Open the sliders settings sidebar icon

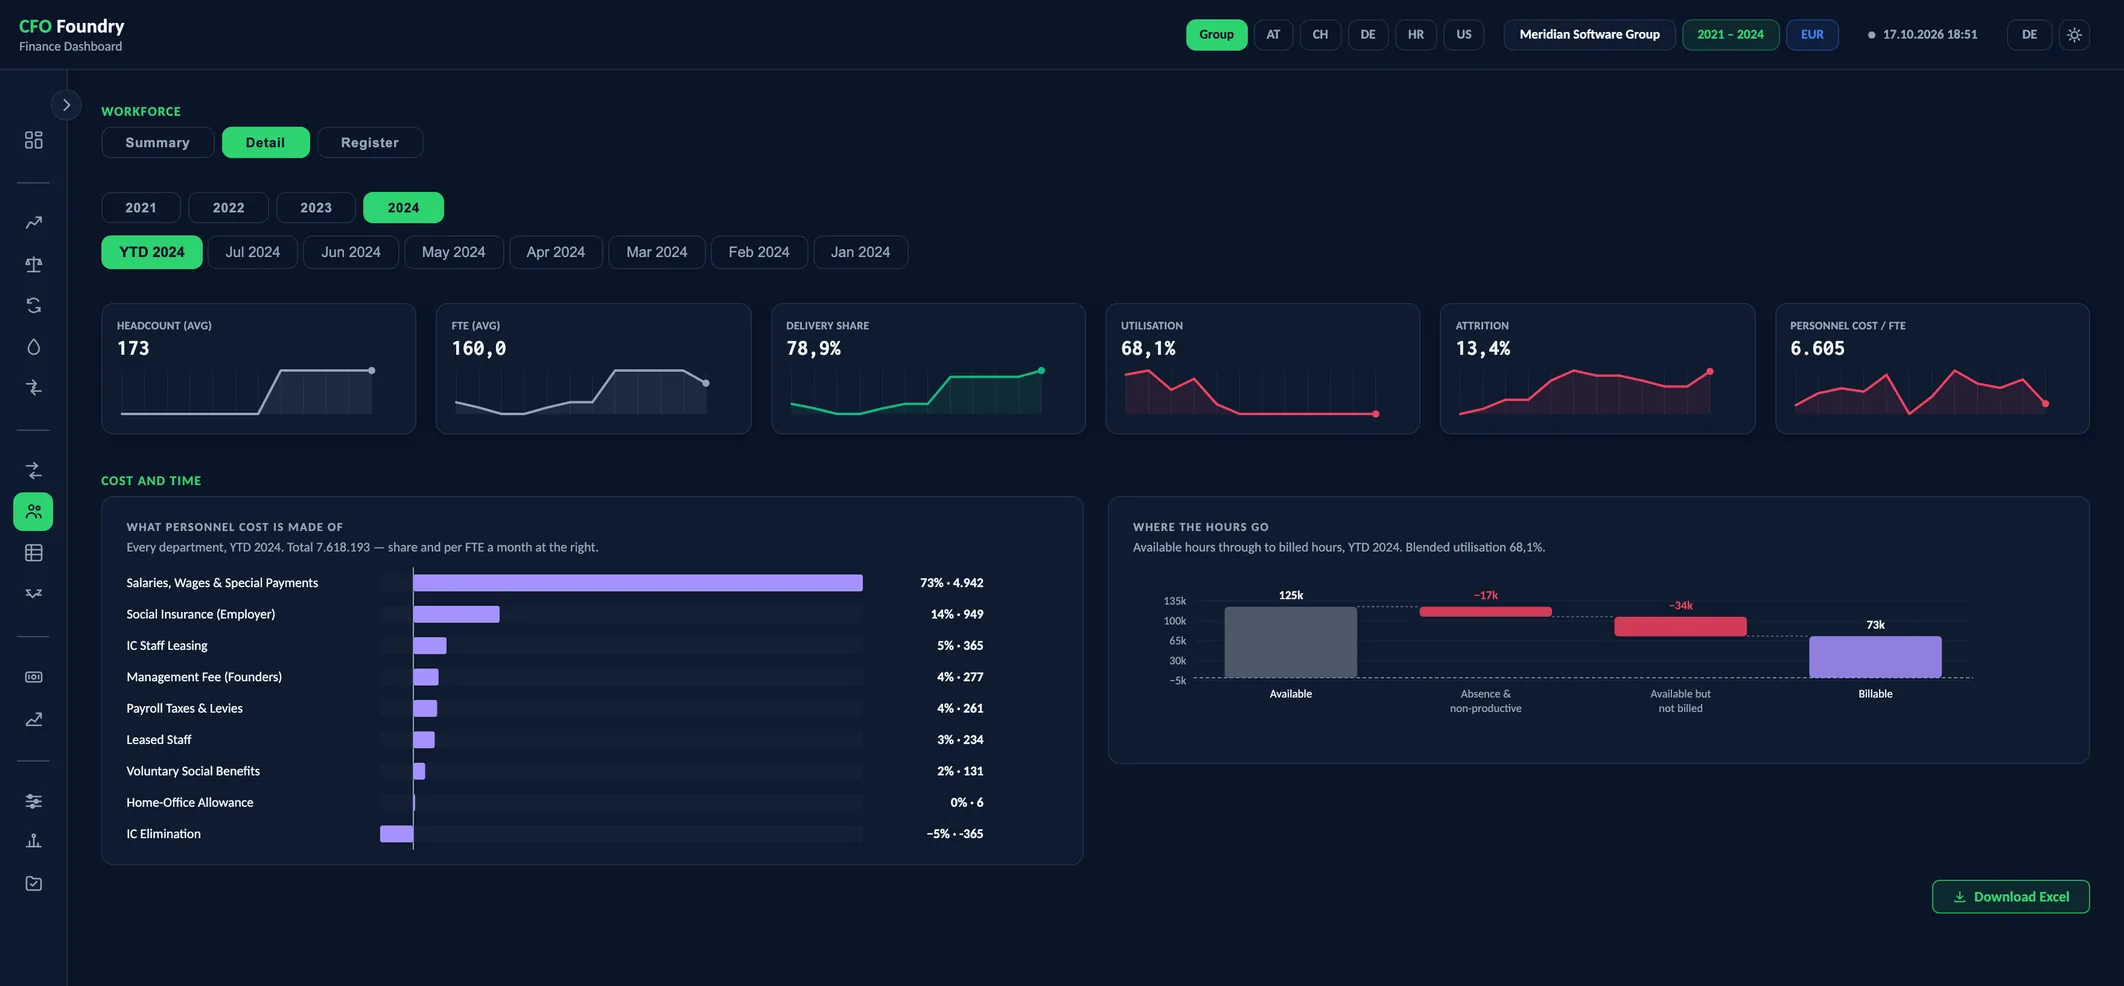point(33,801)
